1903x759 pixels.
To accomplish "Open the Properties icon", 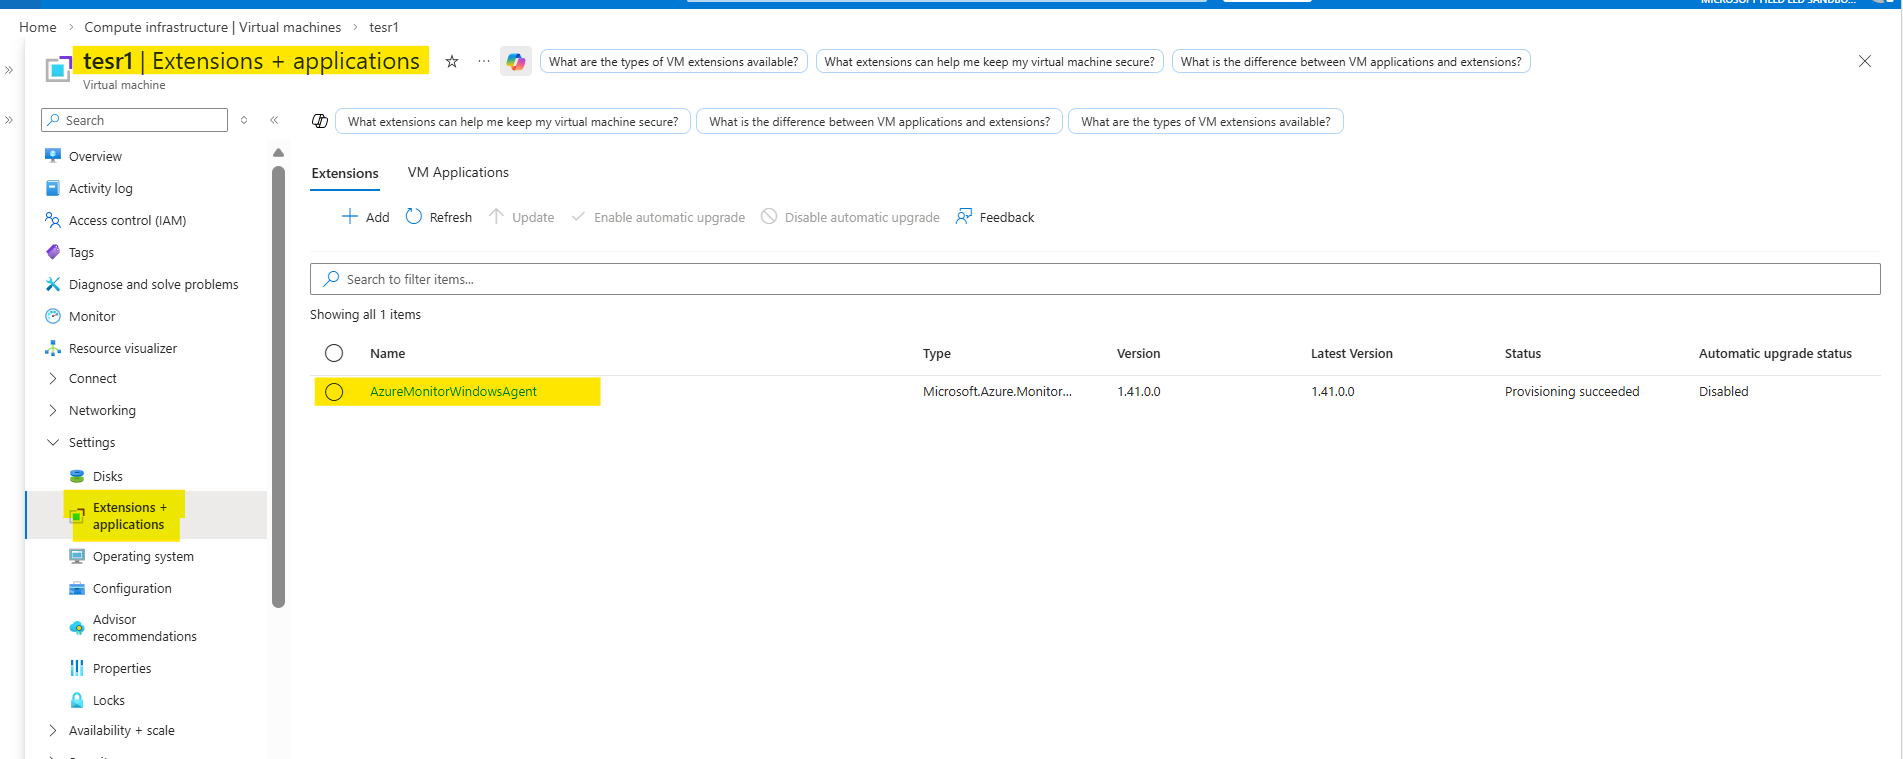I will [77, 668].
